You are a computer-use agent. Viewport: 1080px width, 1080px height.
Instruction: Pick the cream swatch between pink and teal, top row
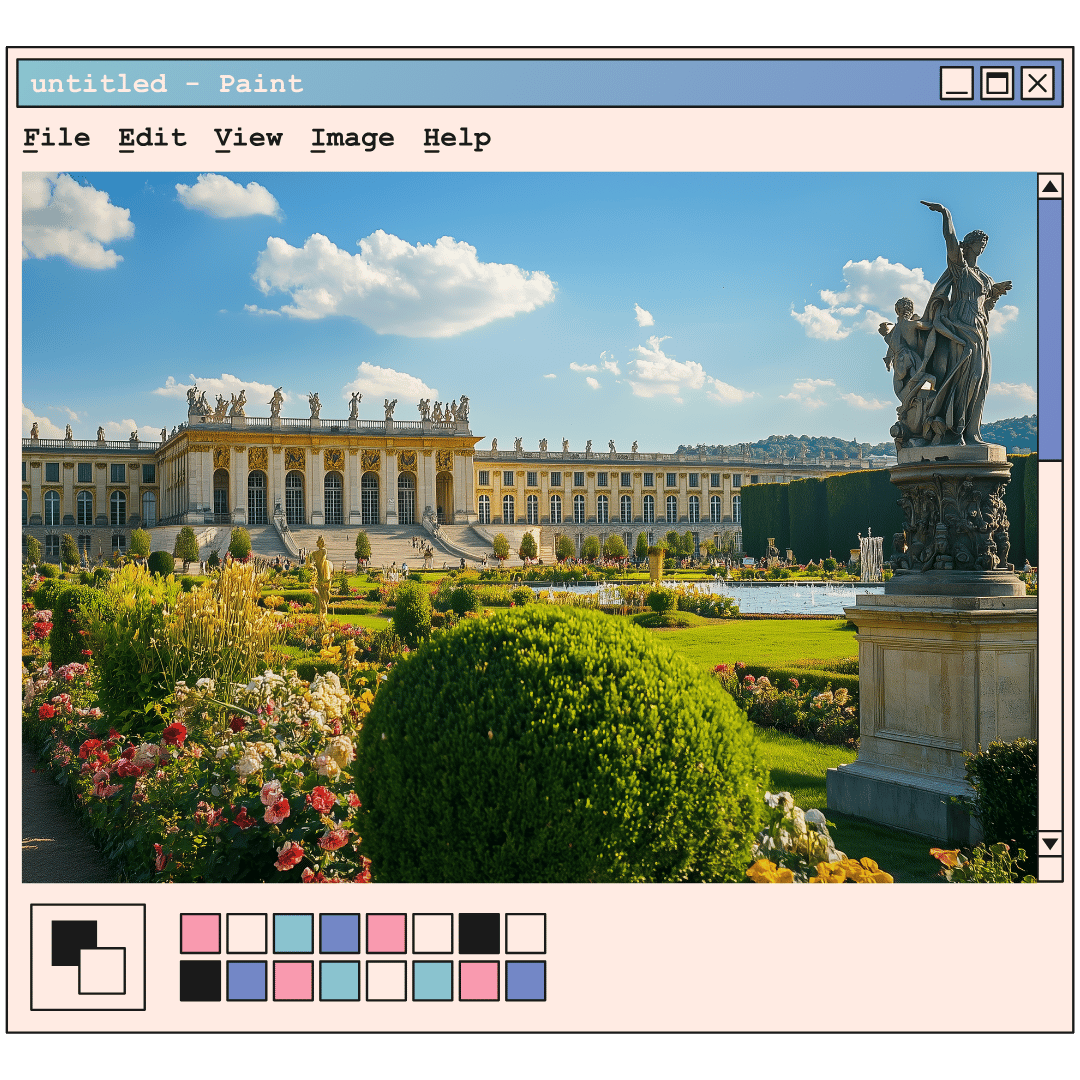[x=247, y=933]
